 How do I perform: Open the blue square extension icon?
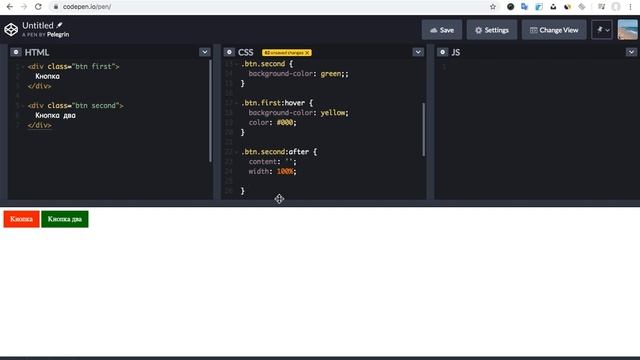(x=539, y=7)
